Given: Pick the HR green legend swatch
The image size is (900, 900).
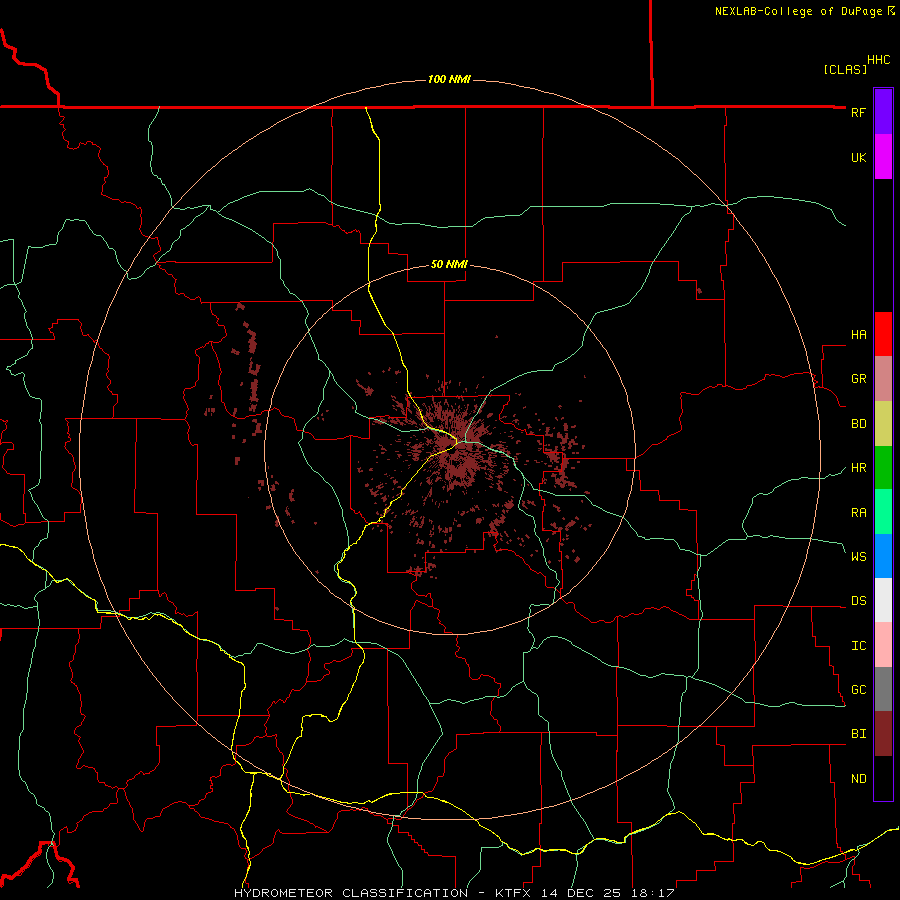Looking at the screenshot, I should pyautogui.click(x=883, y=467).
